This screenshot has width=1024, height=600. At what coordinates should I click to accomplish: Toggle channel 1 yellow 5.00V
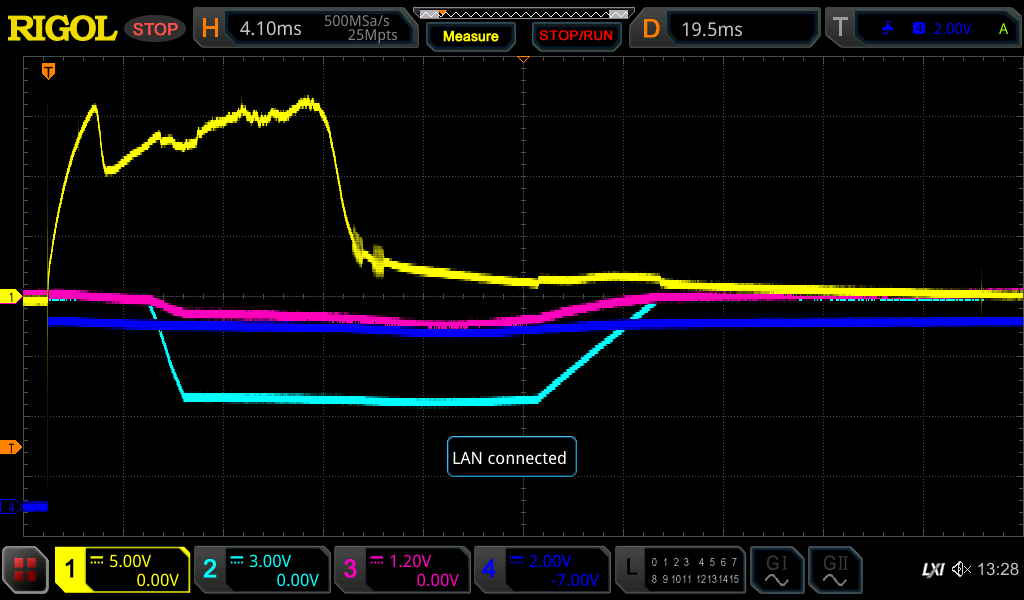coord(122,570)
